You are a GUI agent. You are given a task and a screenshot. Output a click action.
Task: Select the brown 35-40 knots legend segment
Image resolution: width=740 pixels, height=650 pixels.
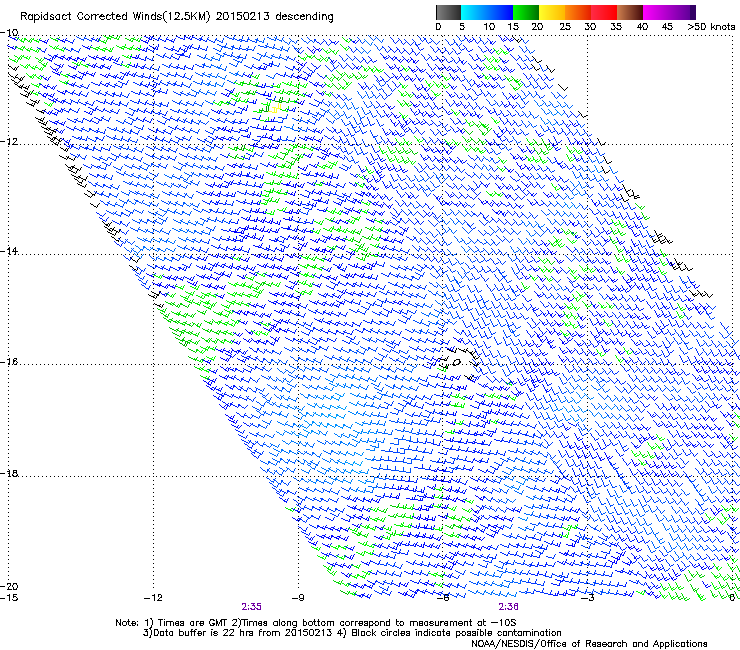(630, 12)
